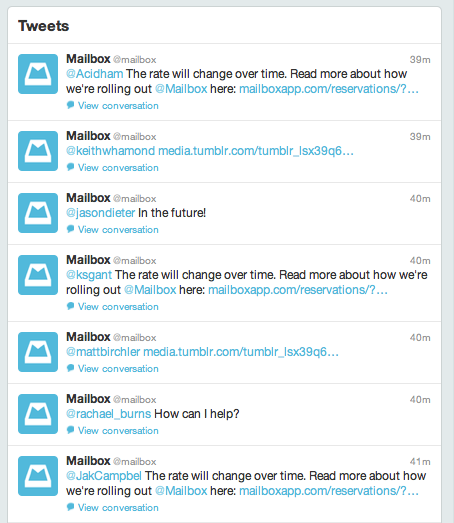Open the @mattbirchler profile mention
This screenshot has height=523, width=454.
click(103, 352)
